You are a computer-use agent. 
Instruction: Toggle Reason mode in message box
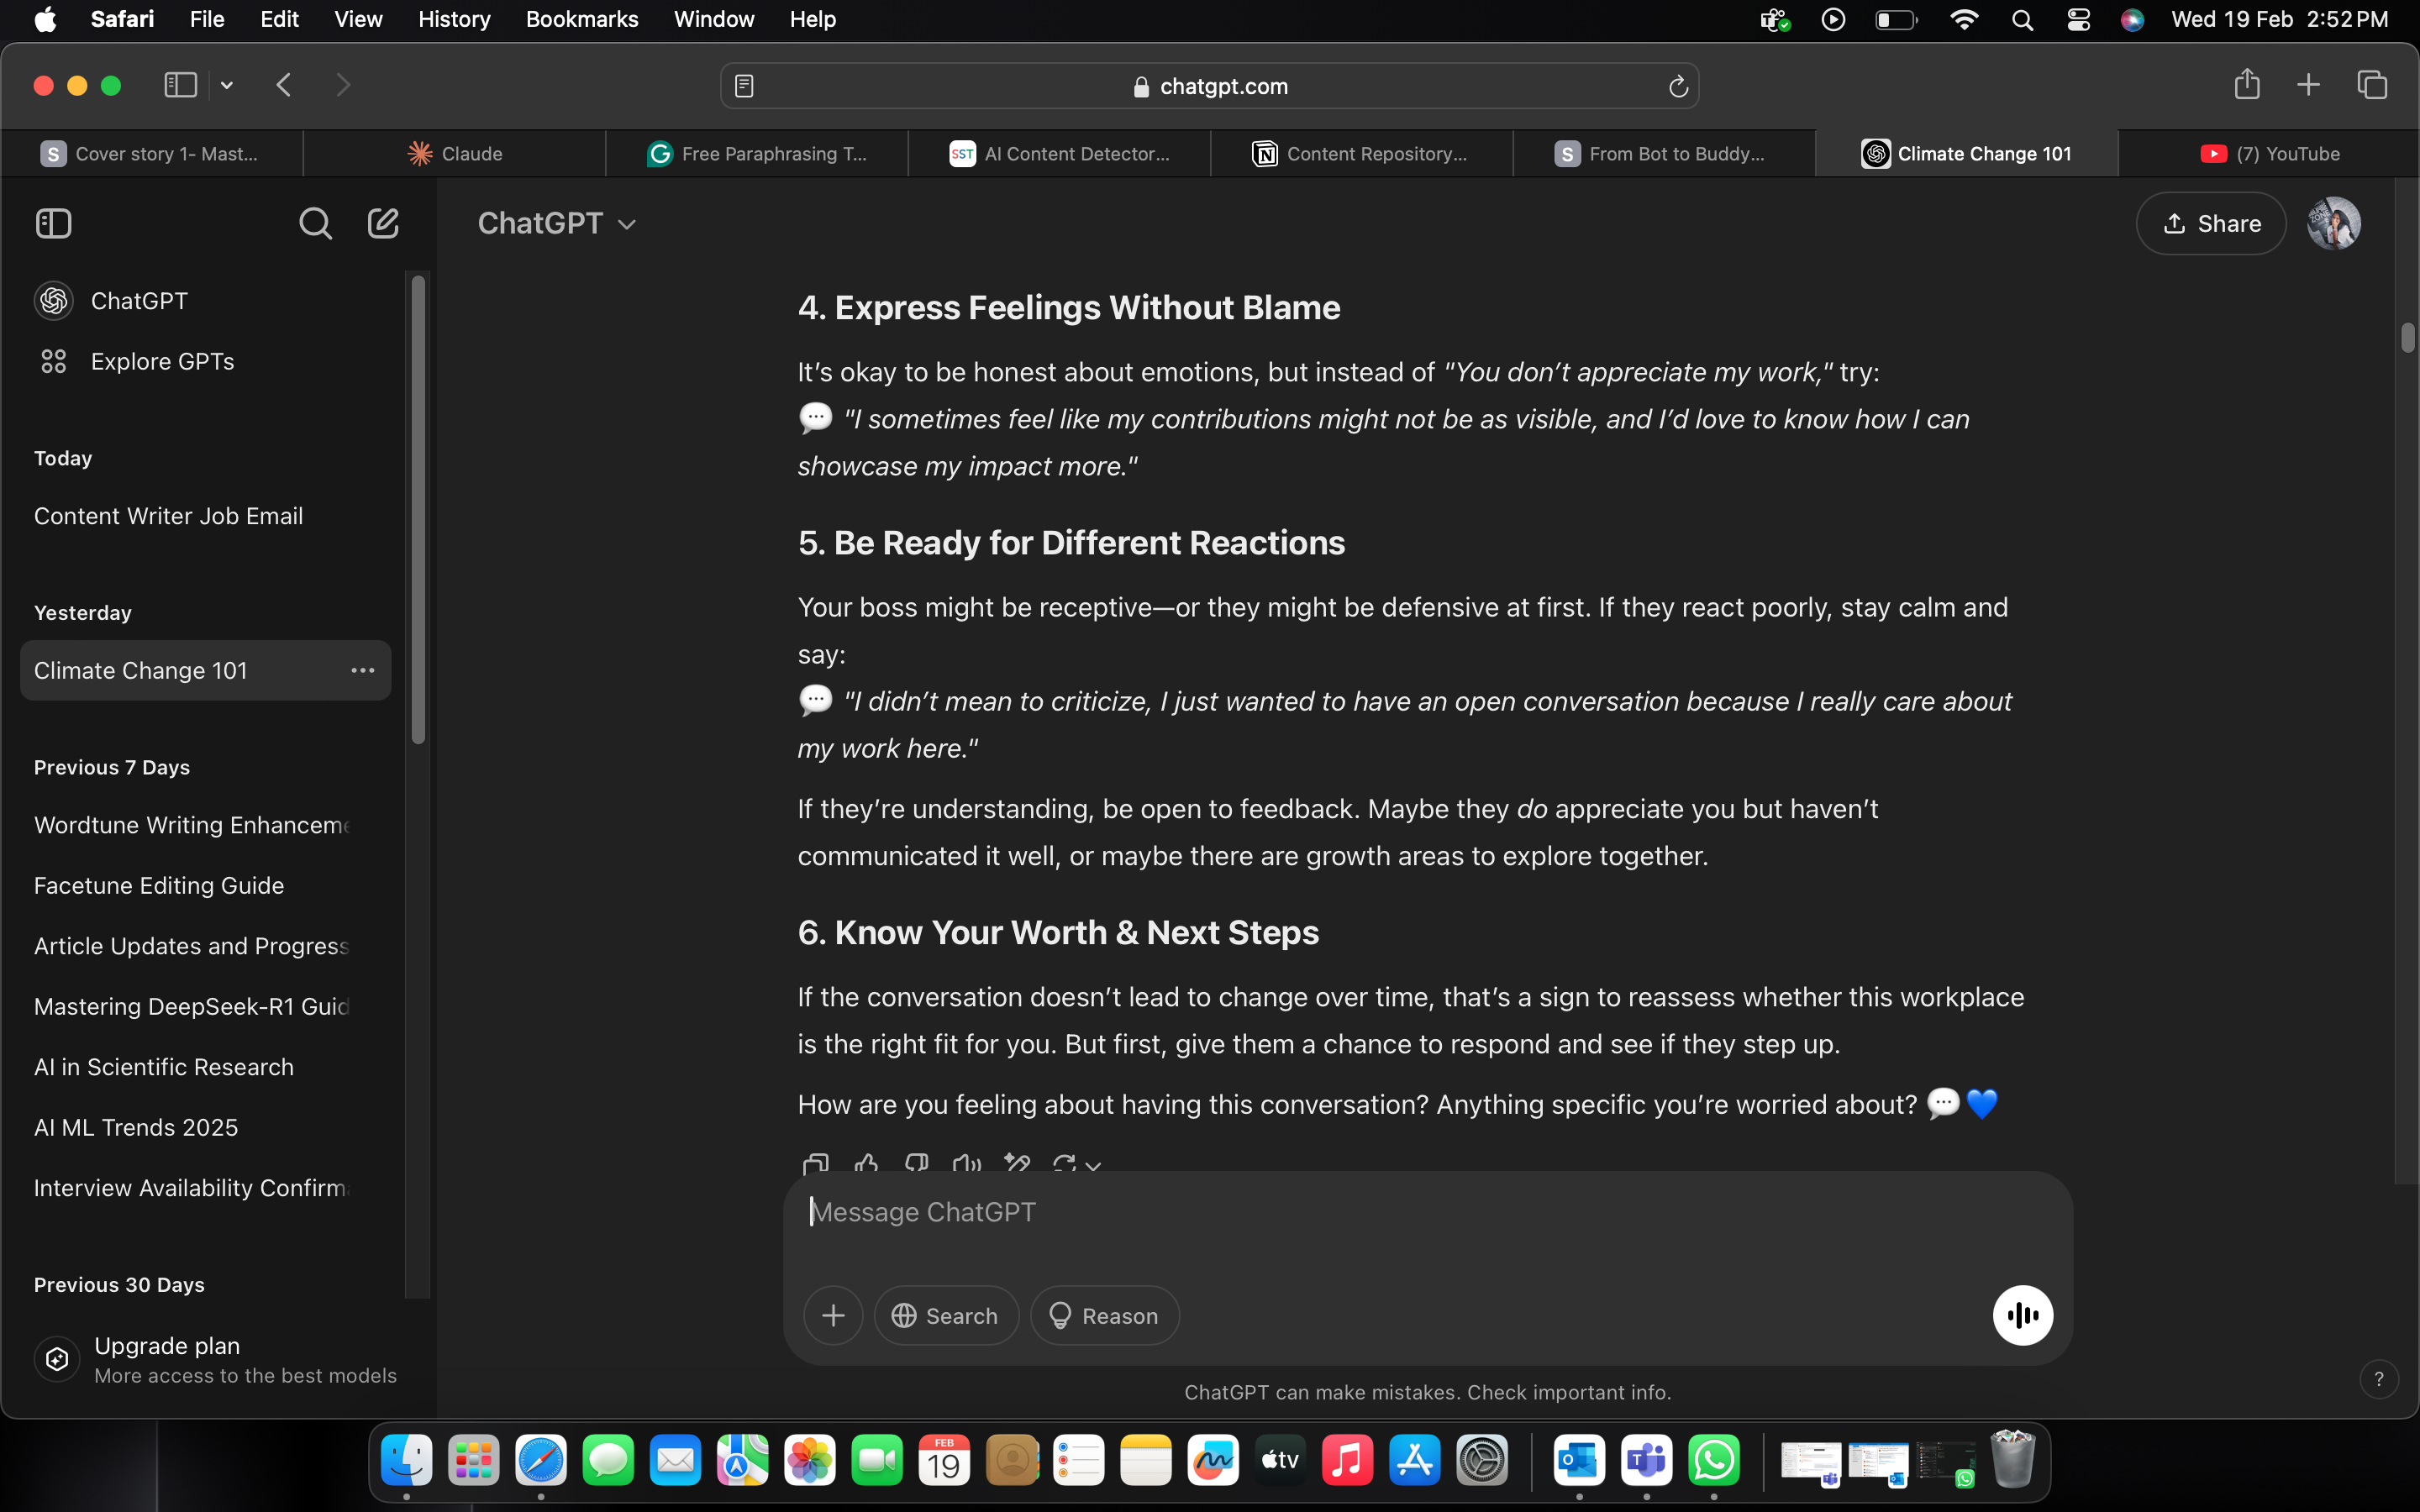[x=1105, y=1315]
